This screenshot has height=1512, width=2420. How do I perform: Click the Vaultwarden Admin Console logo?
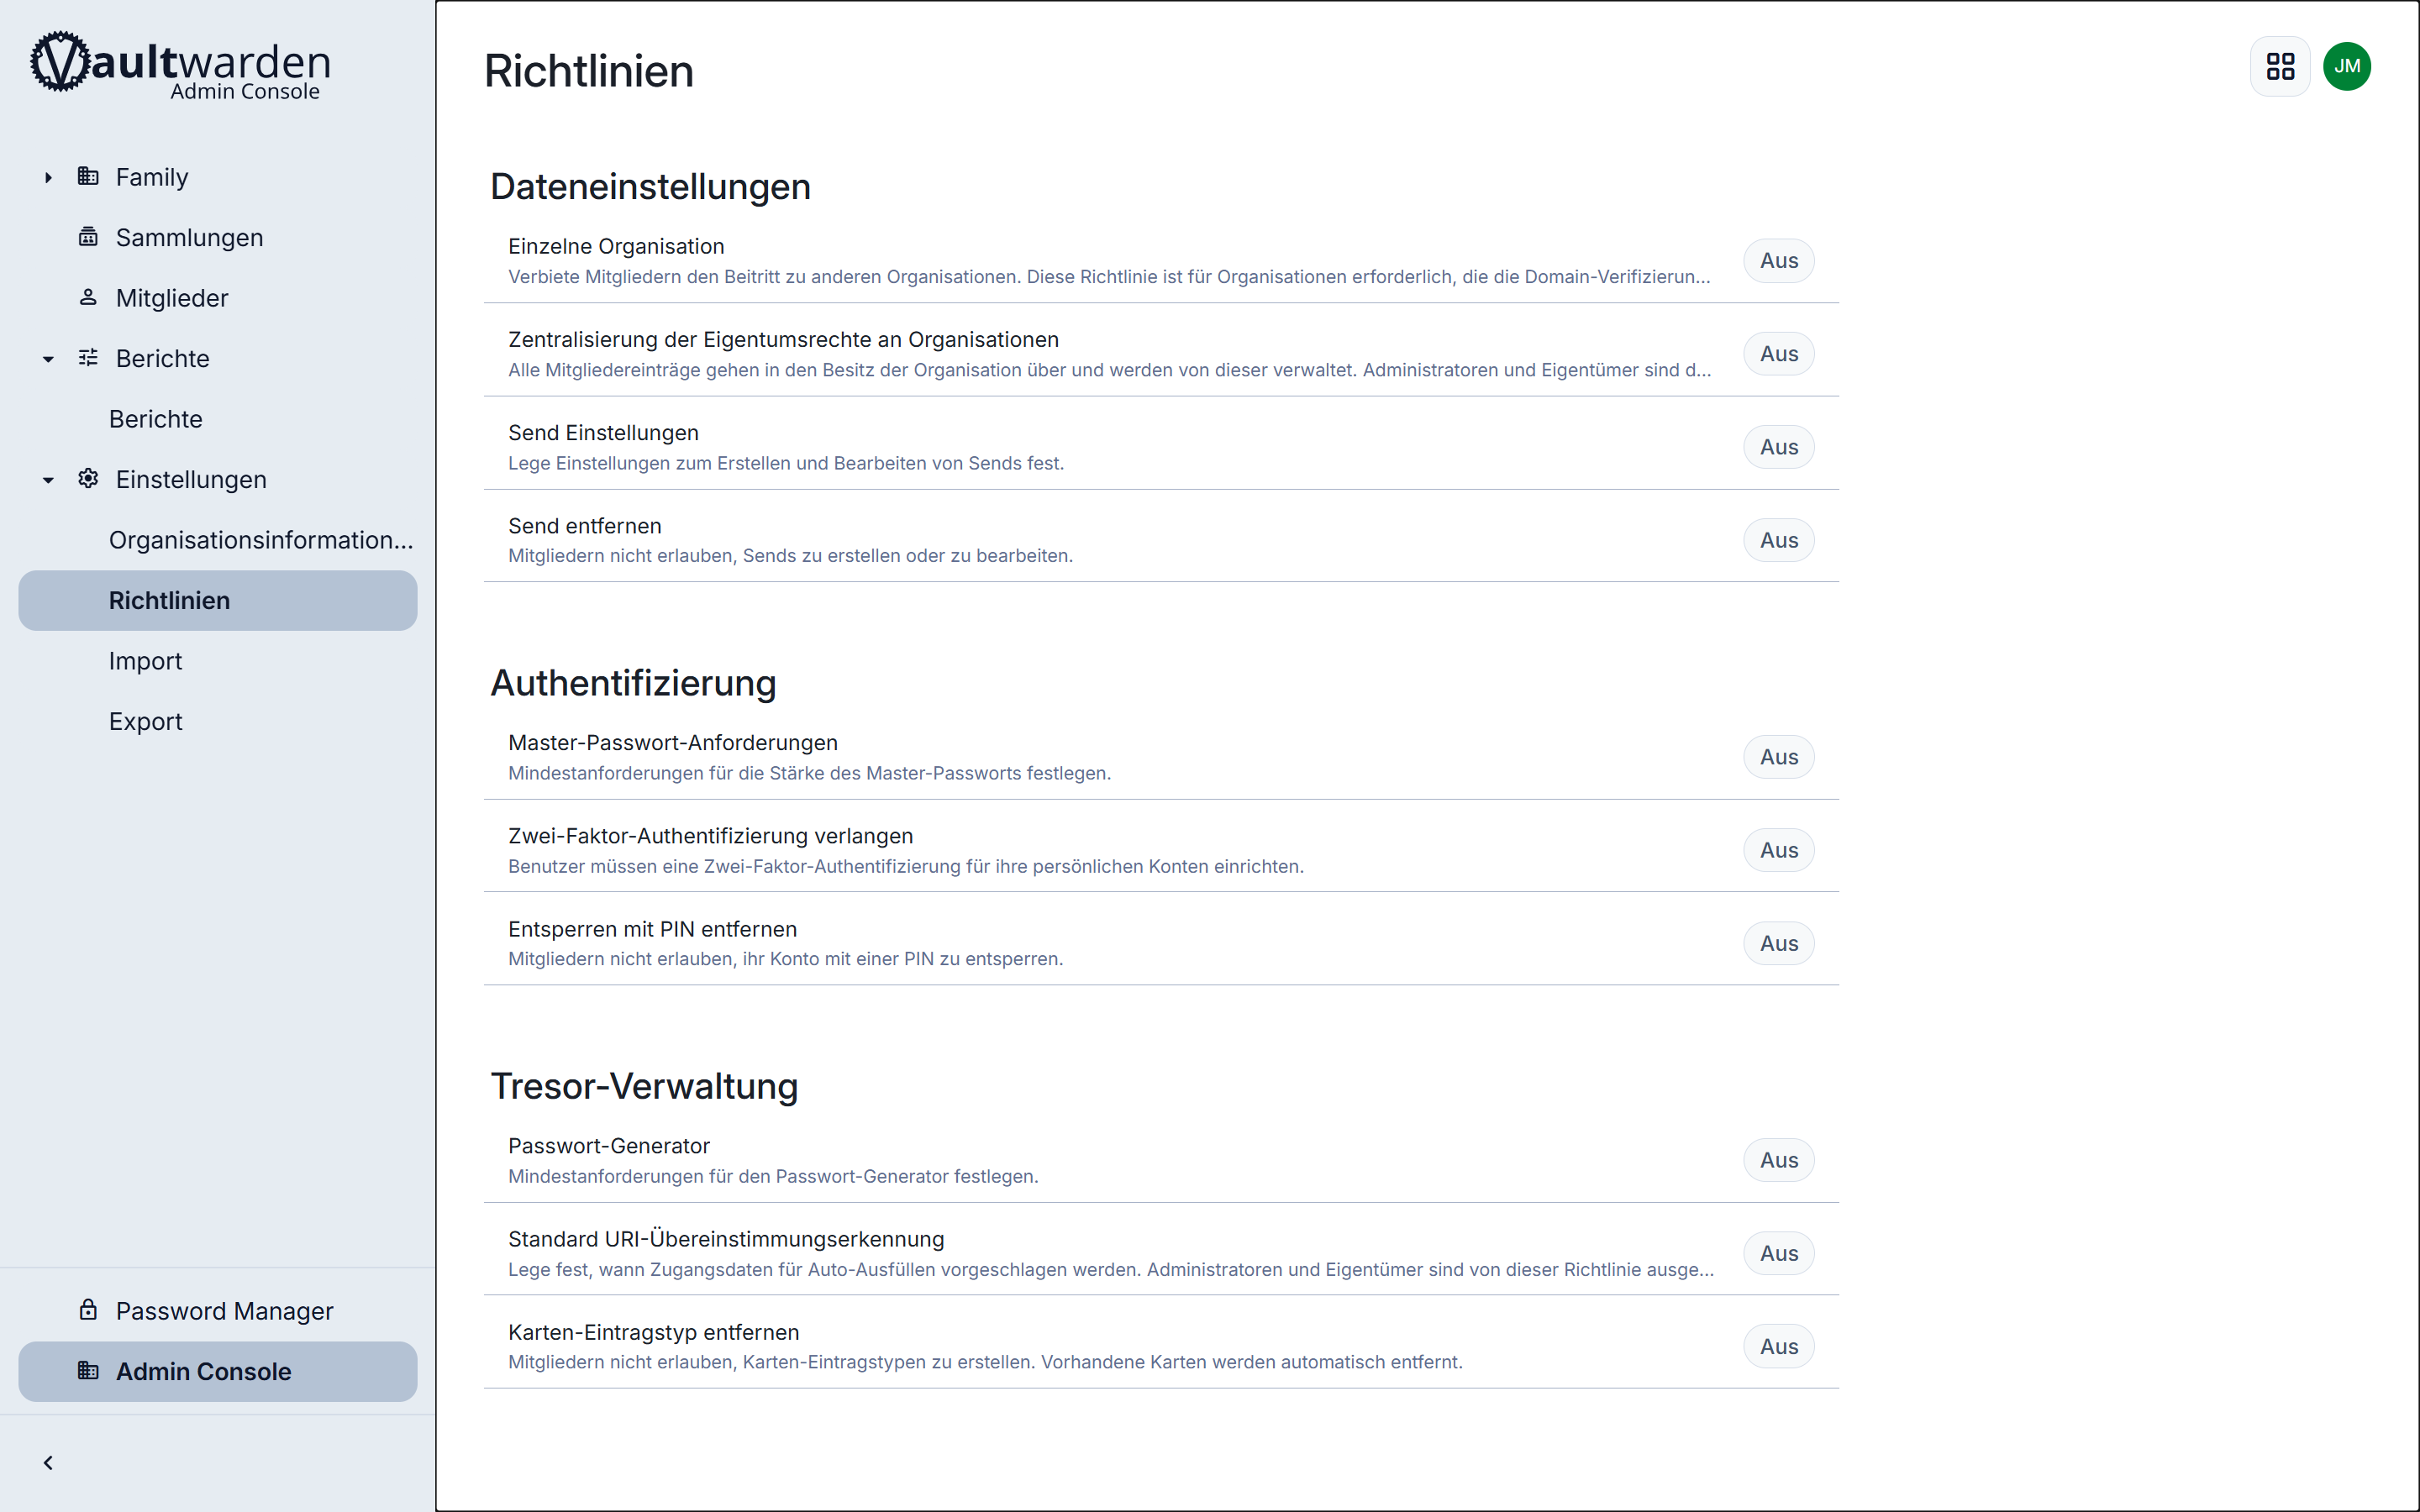point(181,66)
